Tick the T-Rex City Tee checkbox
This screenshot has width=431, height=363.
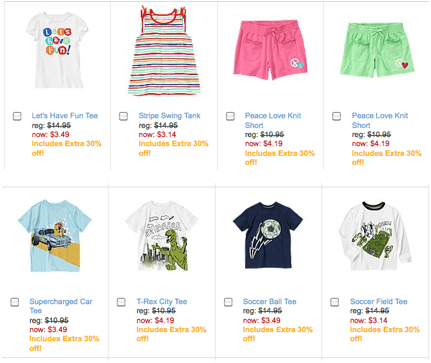[121, 302]
